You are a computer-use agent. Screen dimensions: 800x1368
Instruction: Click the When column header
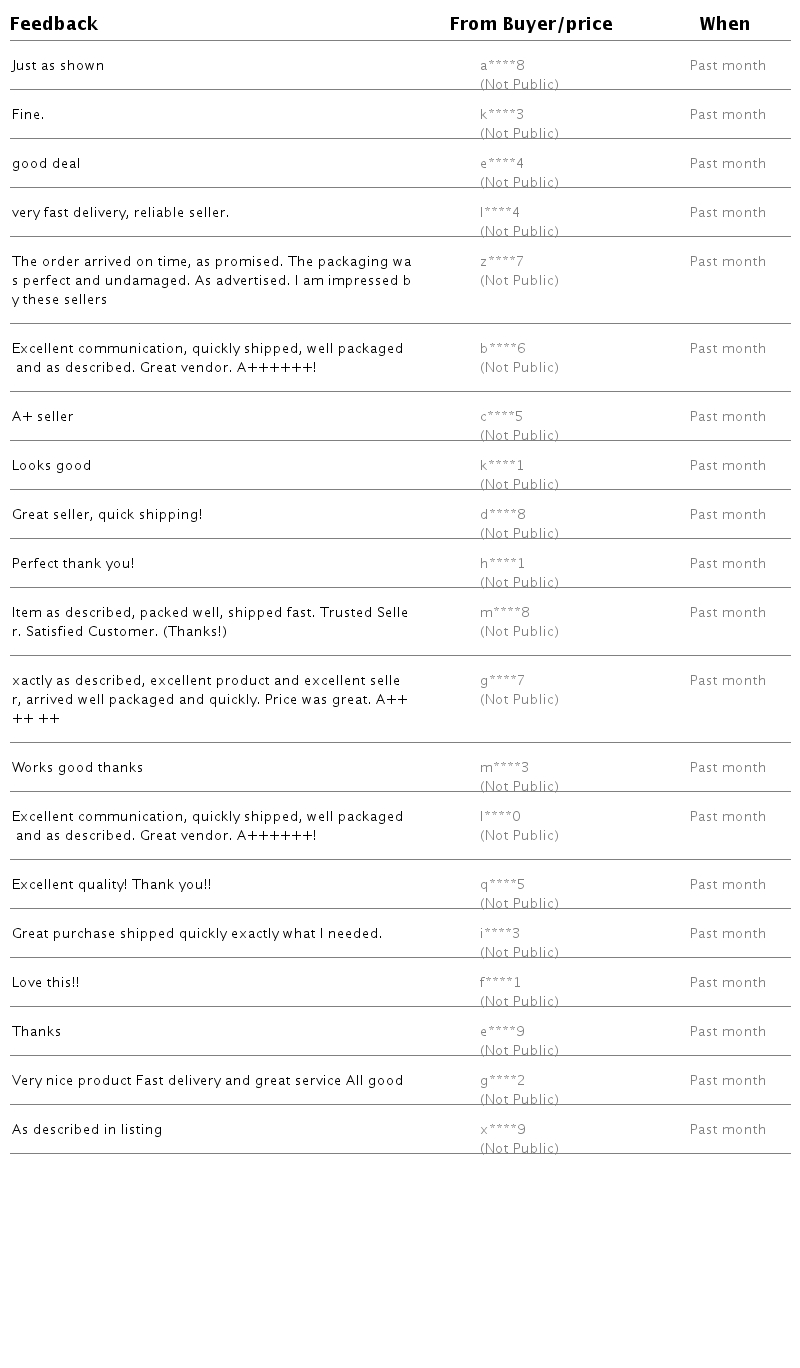724,24
